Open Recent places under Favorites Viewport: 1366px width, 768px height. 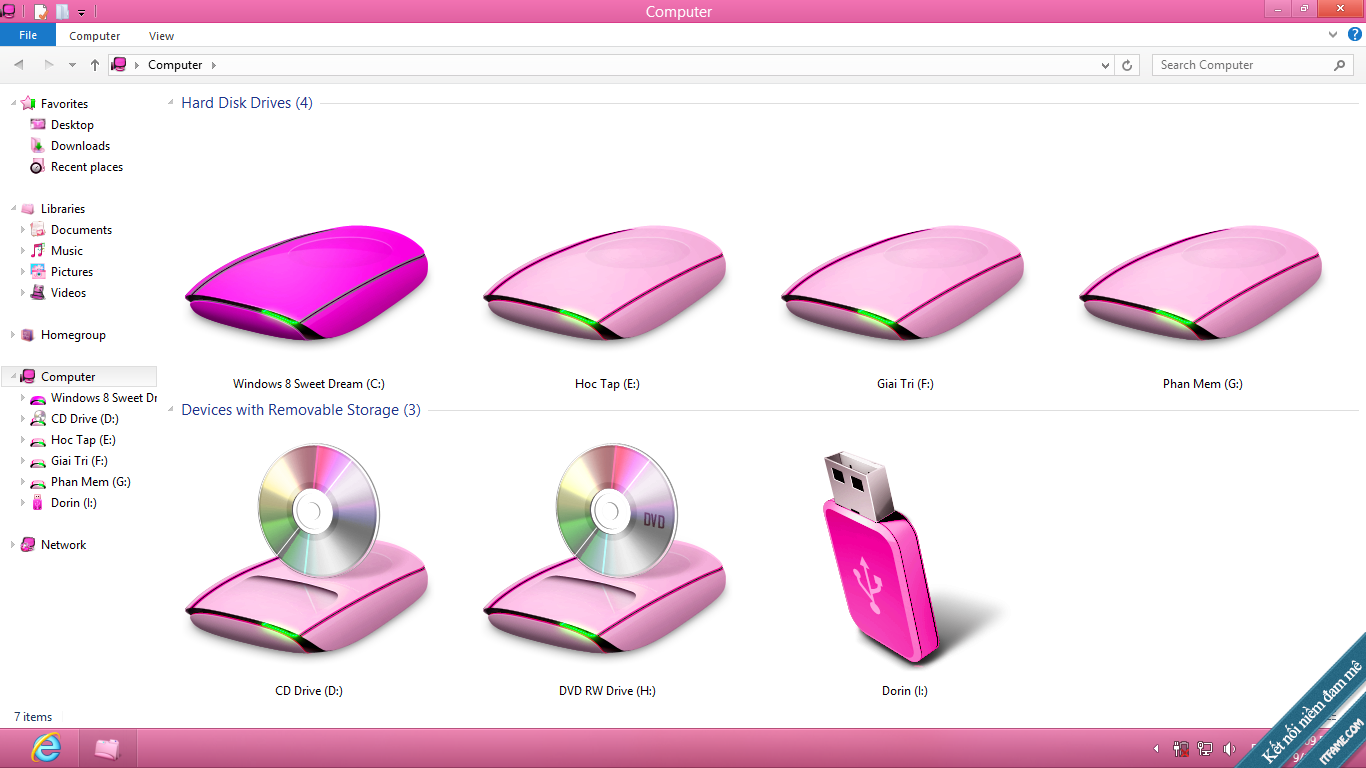(86, 167)
